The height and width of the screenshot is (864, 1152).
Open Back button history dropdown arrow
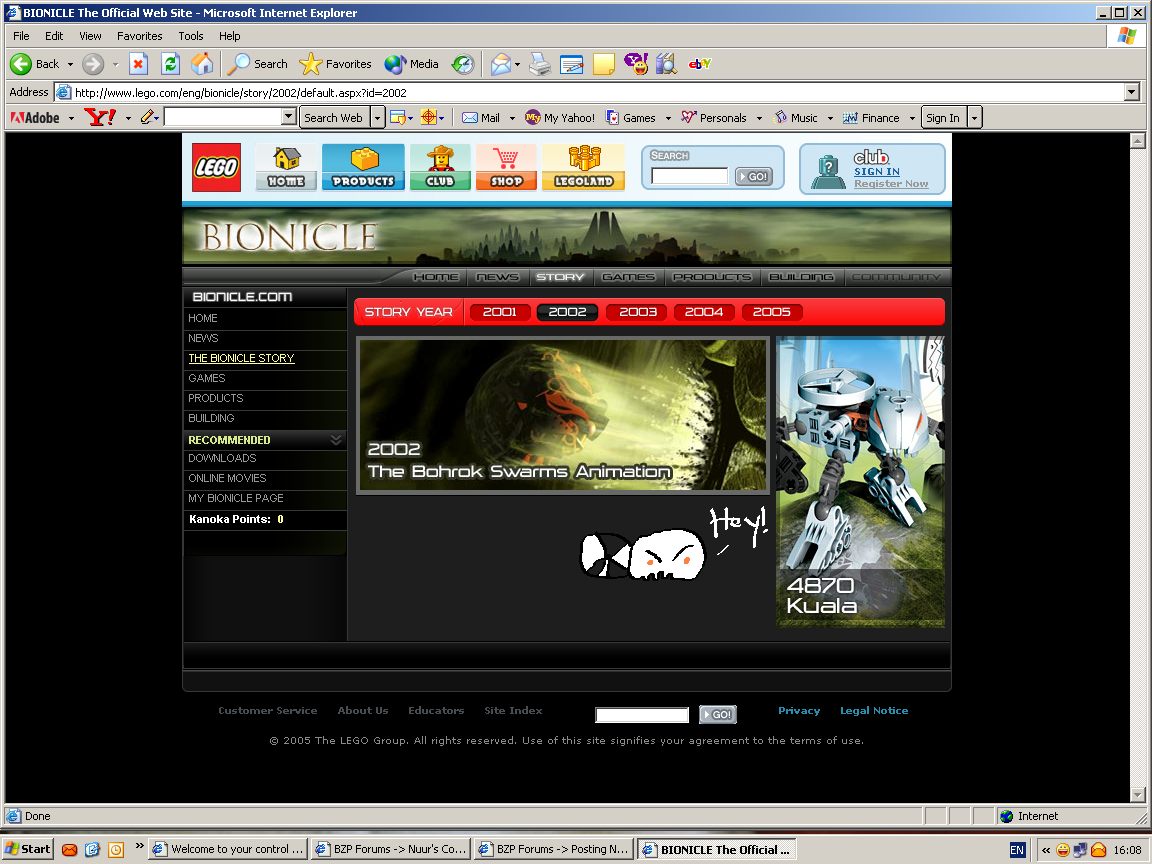71,65
